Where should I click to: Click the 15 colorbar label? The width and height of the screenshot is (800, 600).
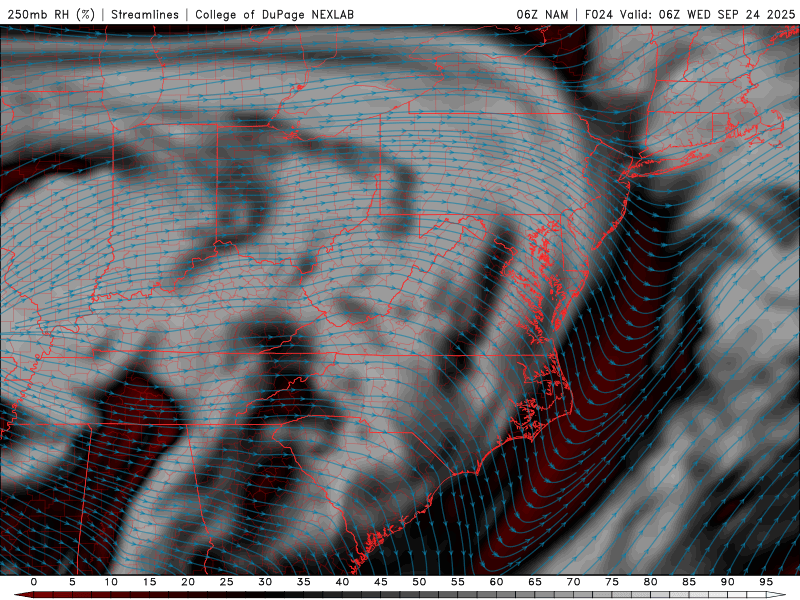(149, 582)
